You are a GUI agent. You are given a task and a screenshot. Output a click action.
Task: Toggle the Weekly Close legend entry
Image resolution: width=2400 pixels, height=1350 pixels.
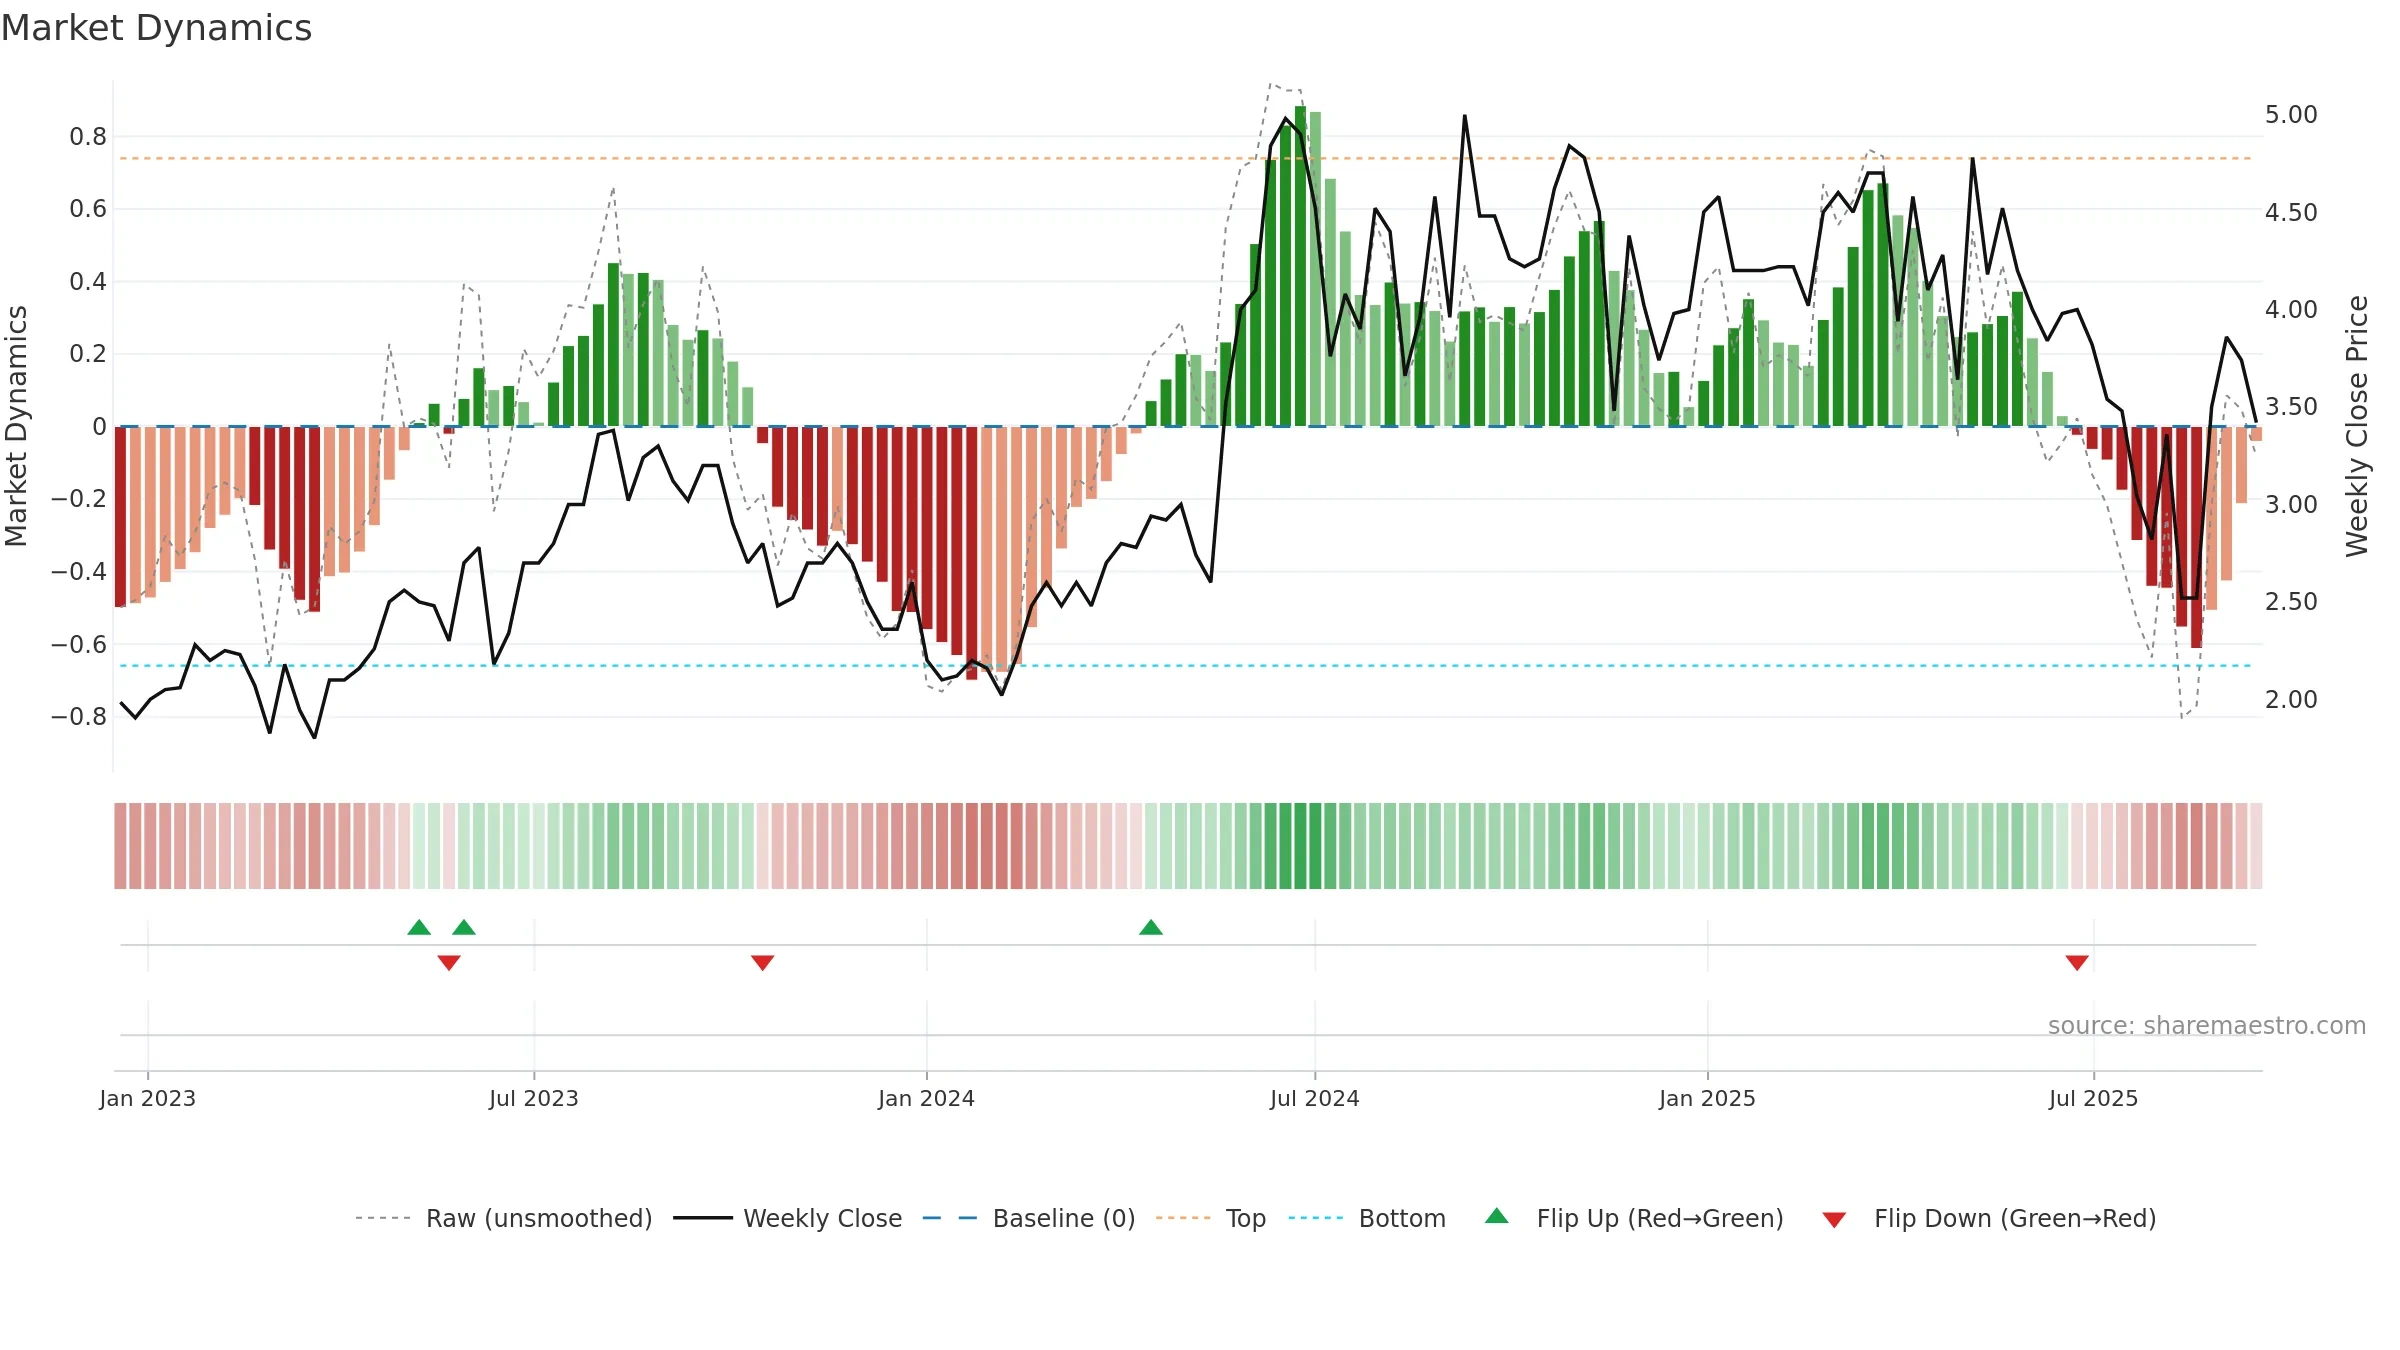[x=788, y=1218]
